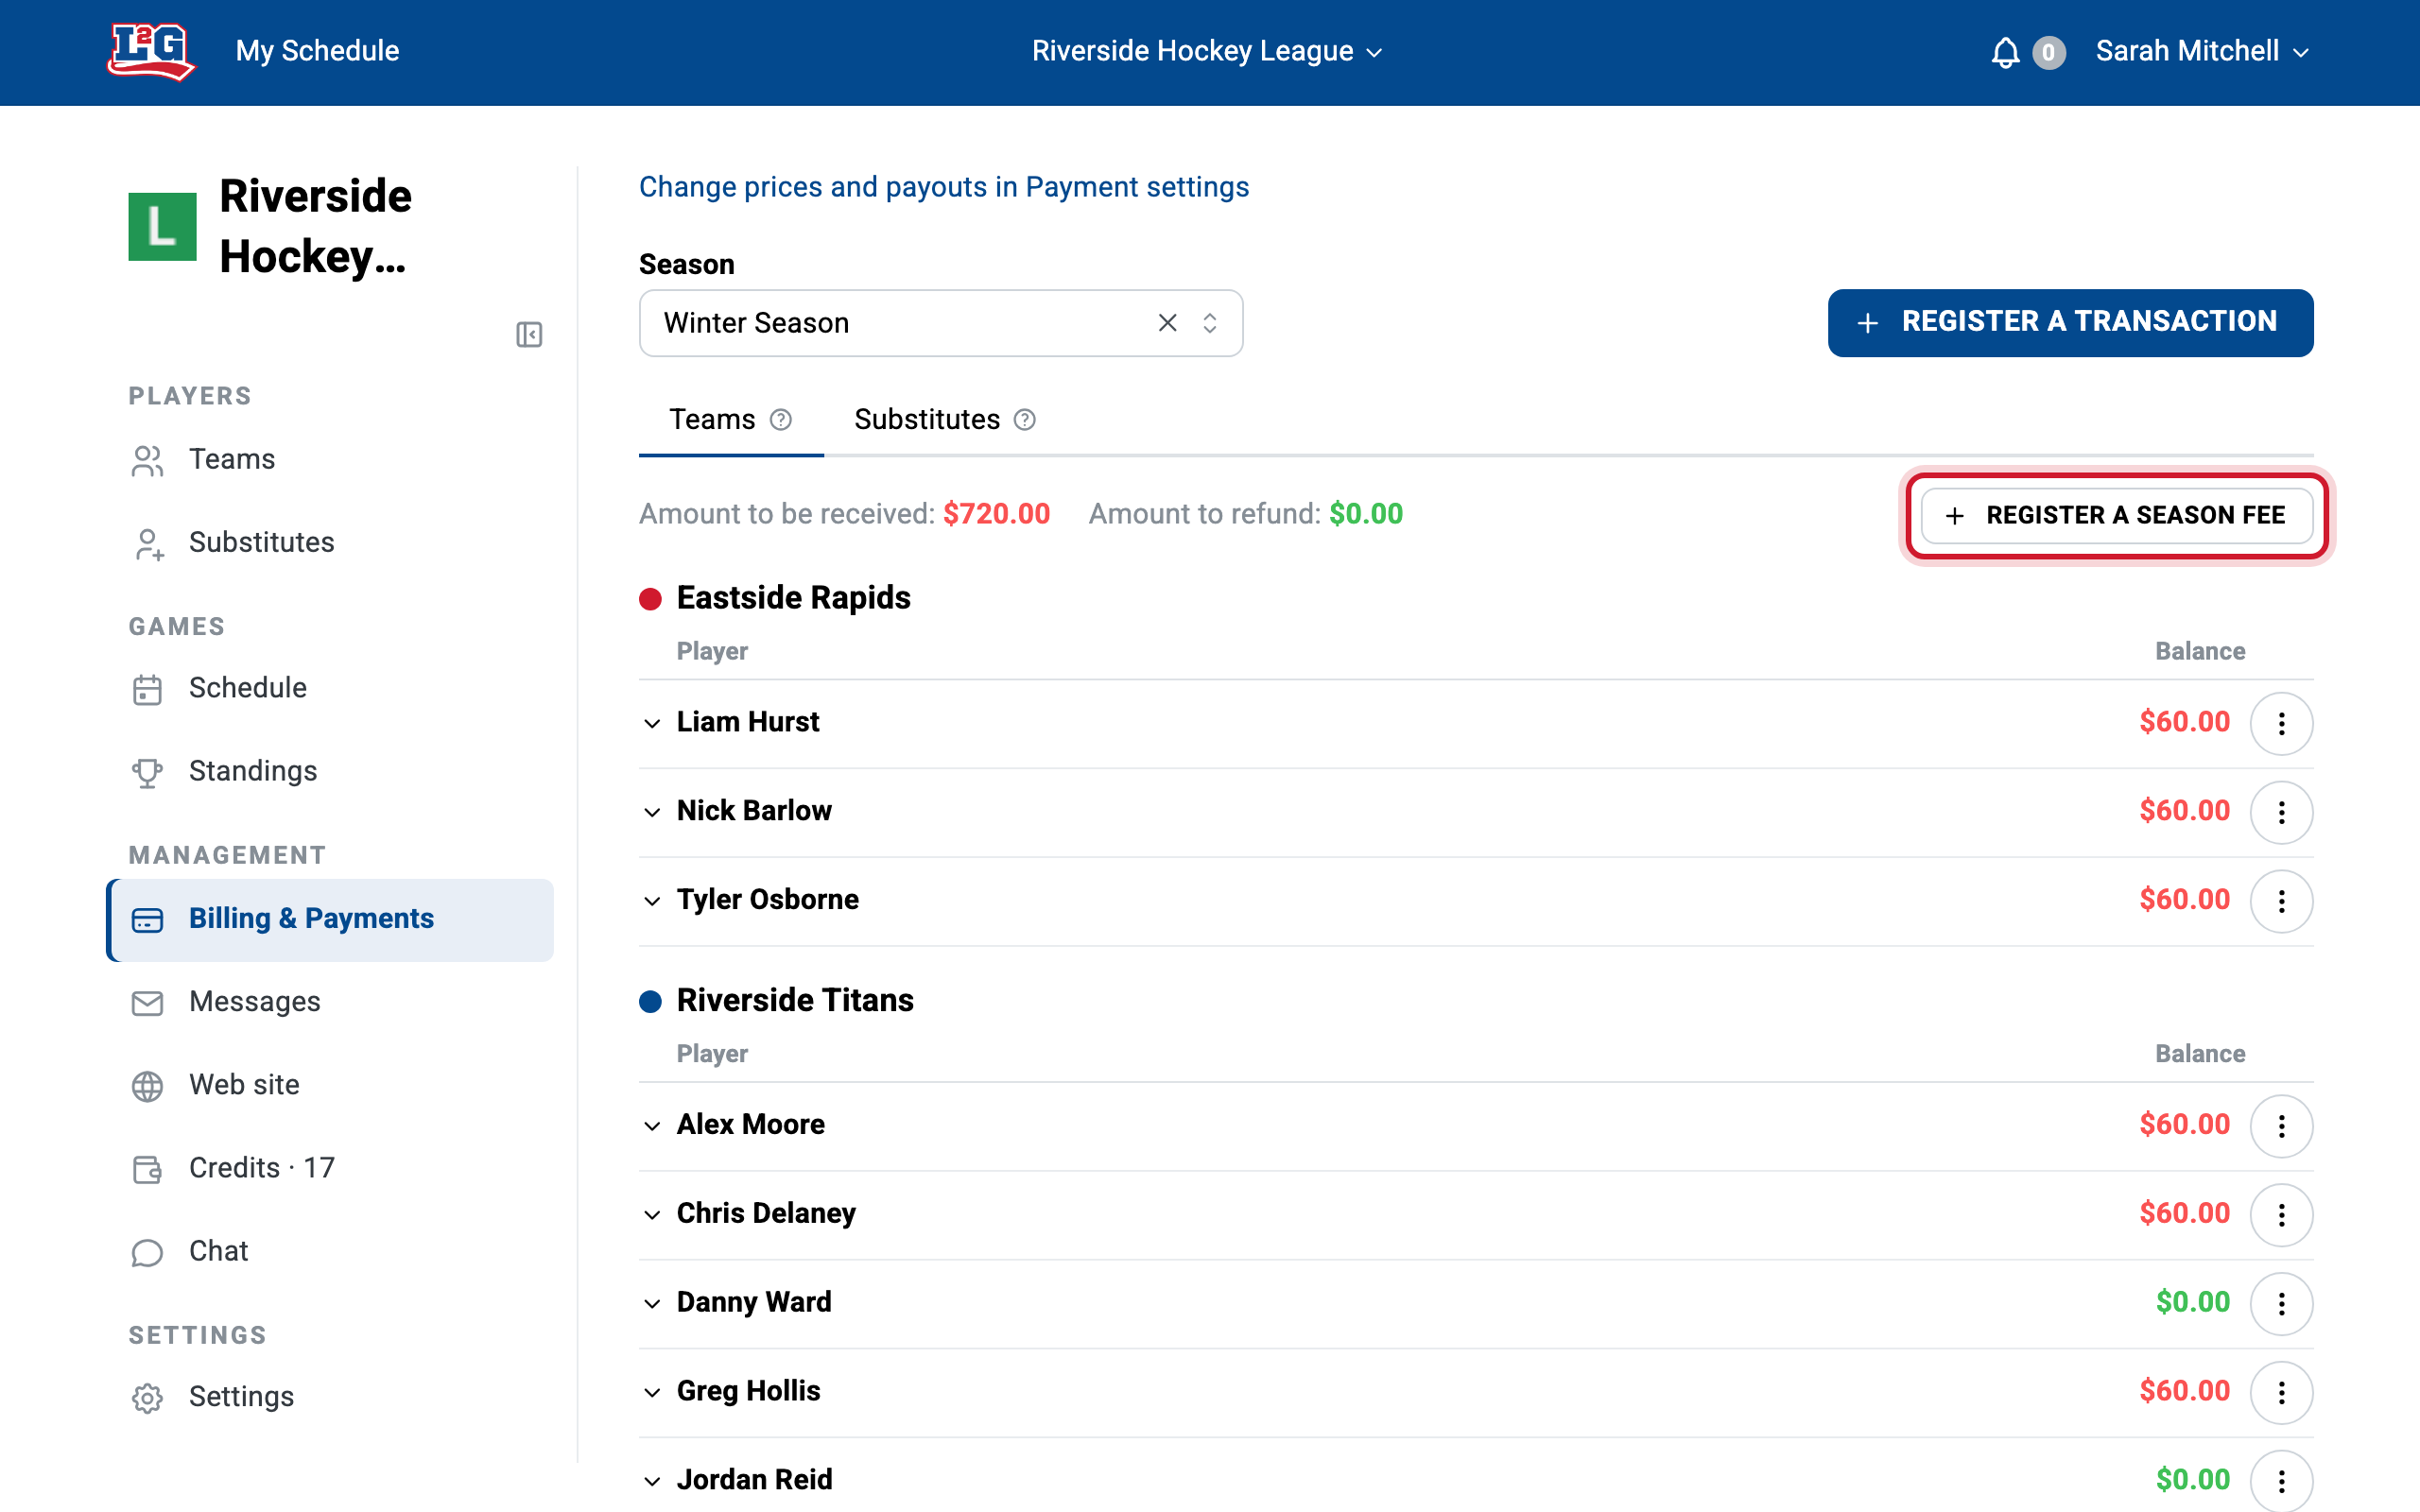Open Substitutes in the sidebar

tap(331, 542)
